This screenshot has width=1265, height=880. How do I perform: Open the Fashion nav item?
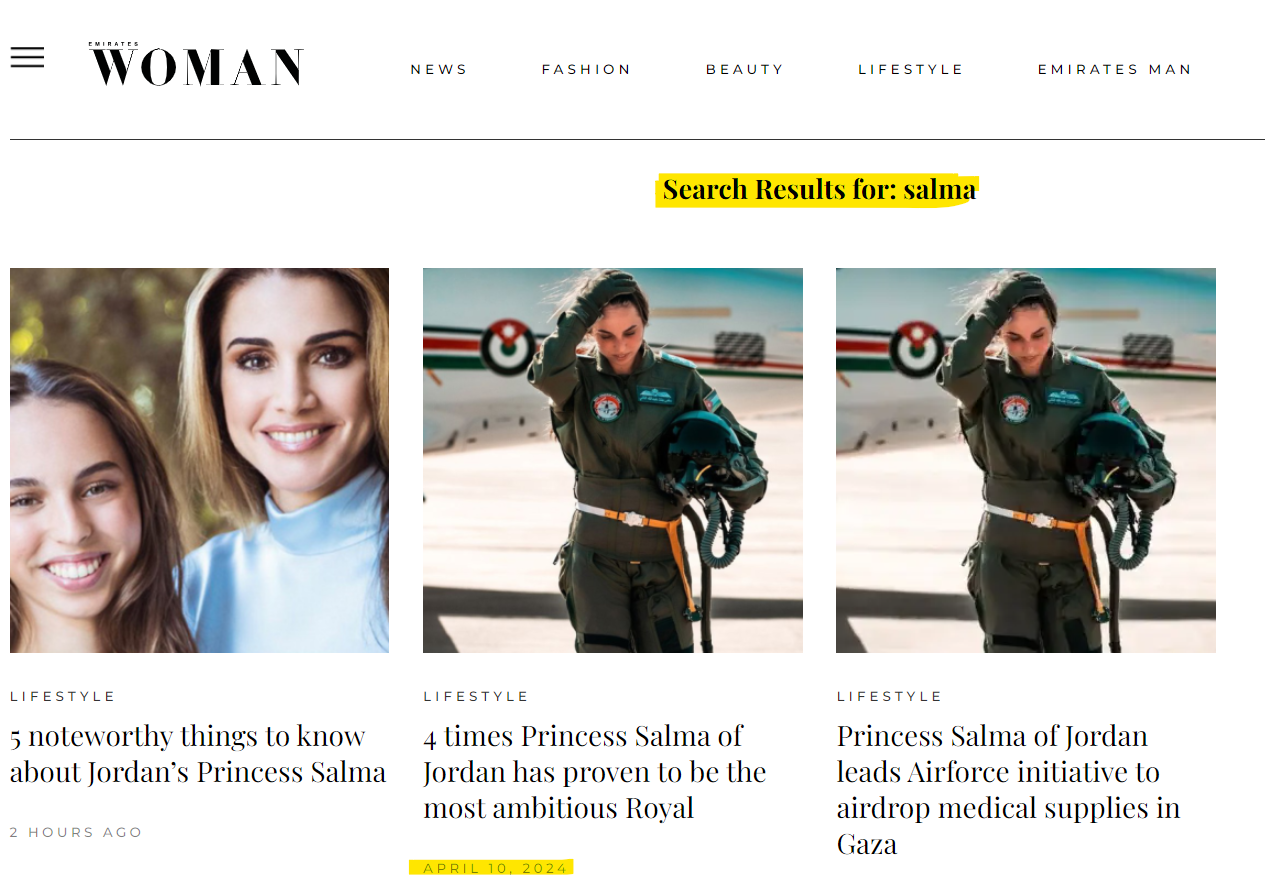(587, 69)
